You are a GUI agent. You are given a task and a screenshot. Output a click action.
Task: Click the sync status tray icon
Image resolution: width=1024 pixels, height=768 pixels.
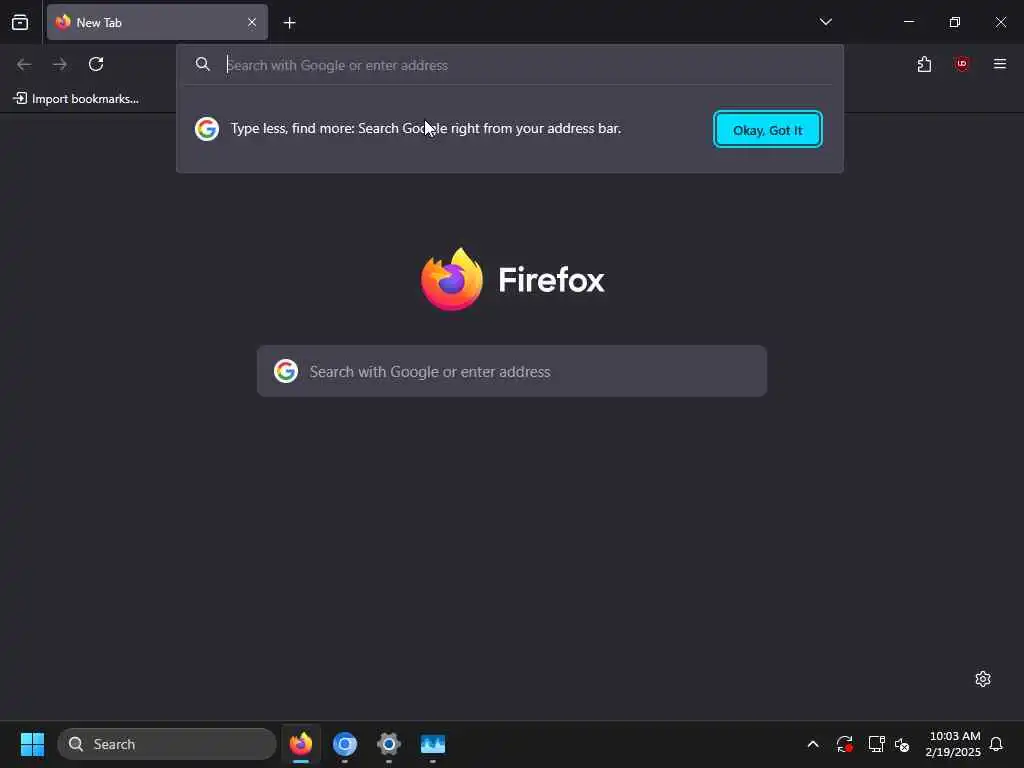pos(844,744)
